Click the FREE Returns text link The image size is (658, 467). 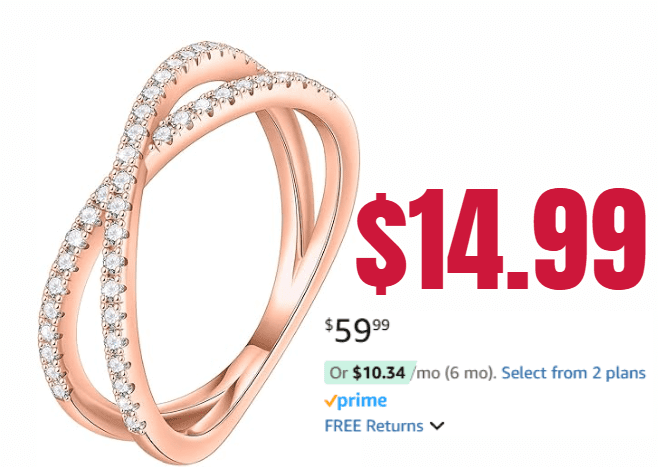tap(374, 426)
